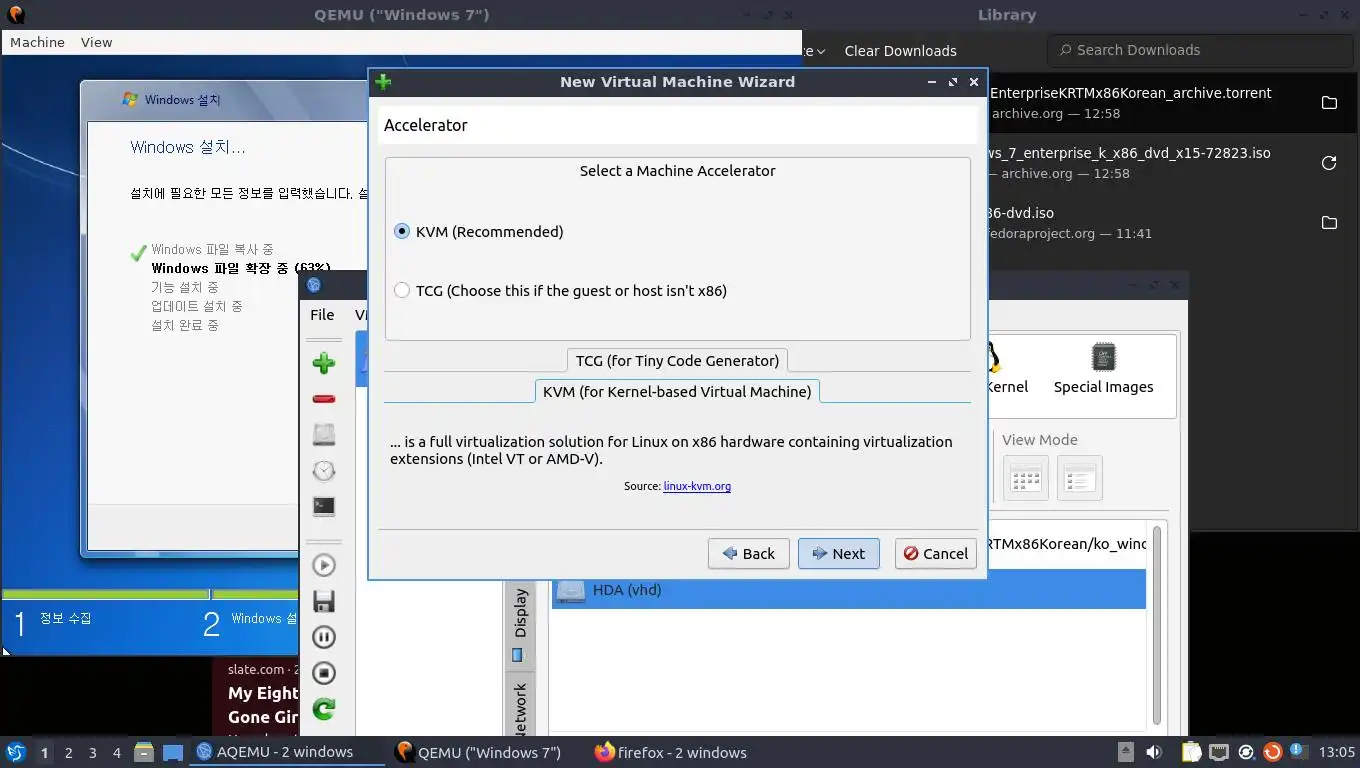Open the File menu in AQEMU
The image size is (1360, 768).
coord(322,314)
